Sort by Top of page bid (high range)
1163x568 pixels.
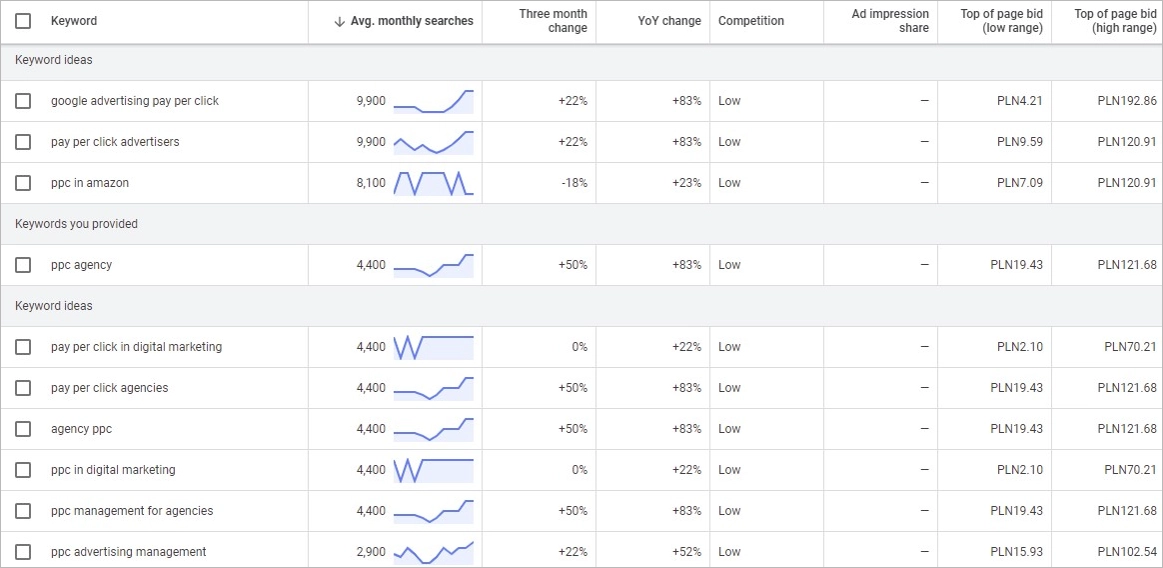coord(1115,21)
